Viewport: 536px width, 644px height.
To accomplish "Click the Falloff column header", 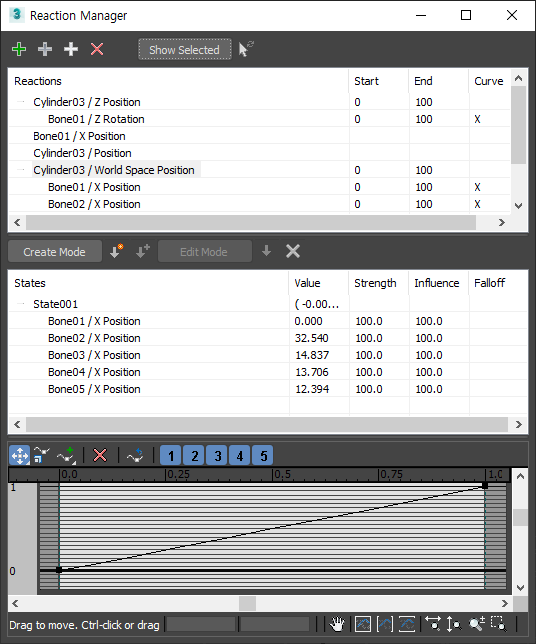I will pyautogui.click(x=497, y=283).
